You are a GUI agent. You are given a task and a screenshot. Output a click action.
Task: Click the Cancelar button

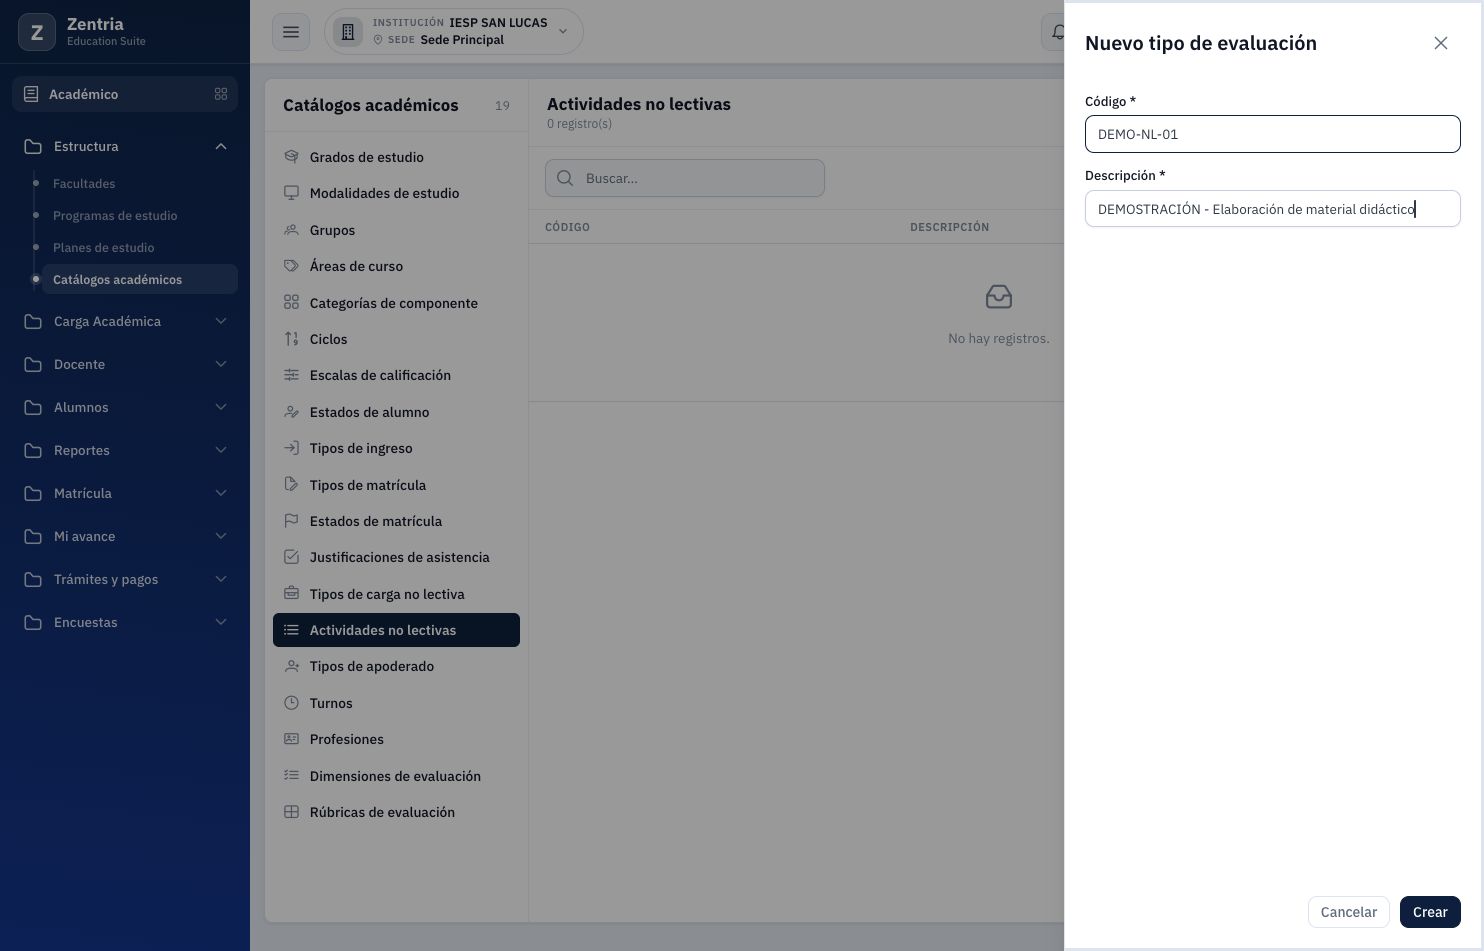tap(1348, 912)
